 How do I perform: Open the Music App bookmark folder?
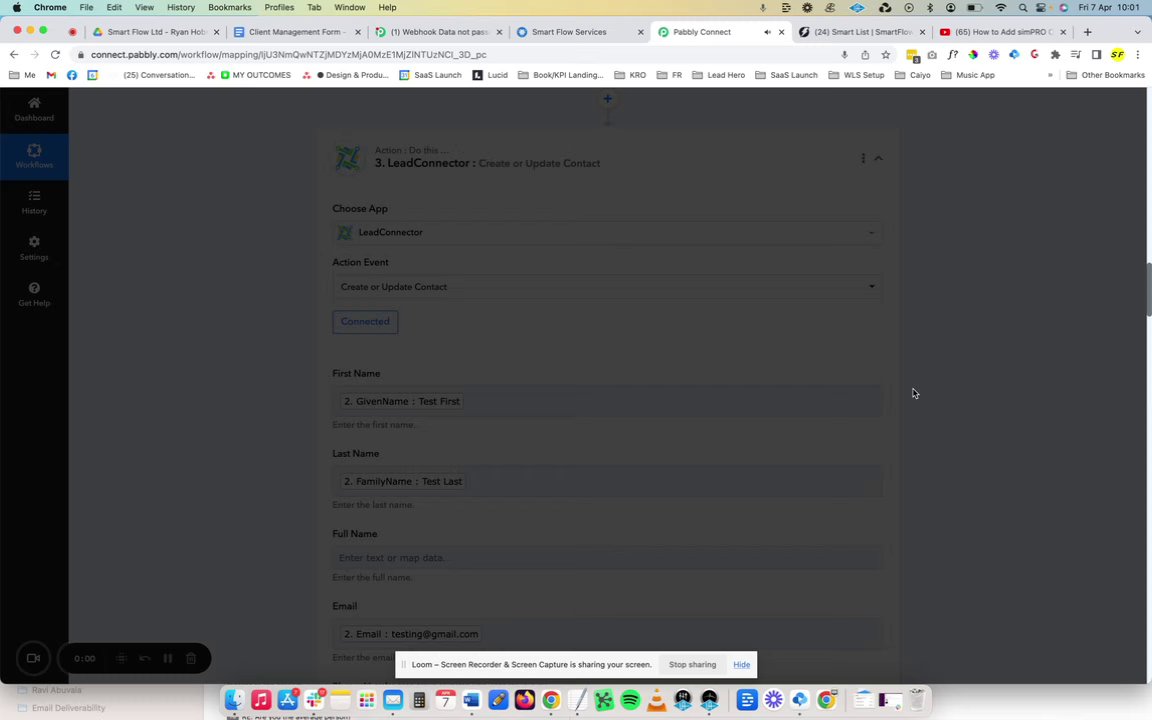968,75
